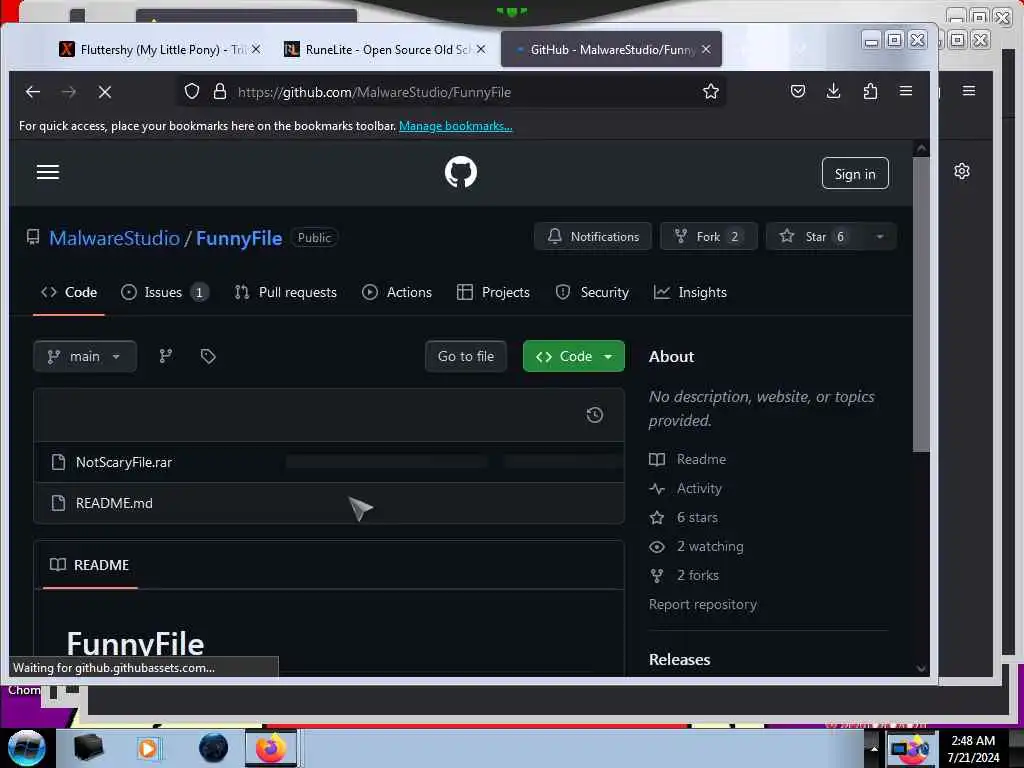Expand the Star lists dropdown arrow
The height and width of the screenshot is (768, 1024).
pyautogui.click(x=880, y=236)
